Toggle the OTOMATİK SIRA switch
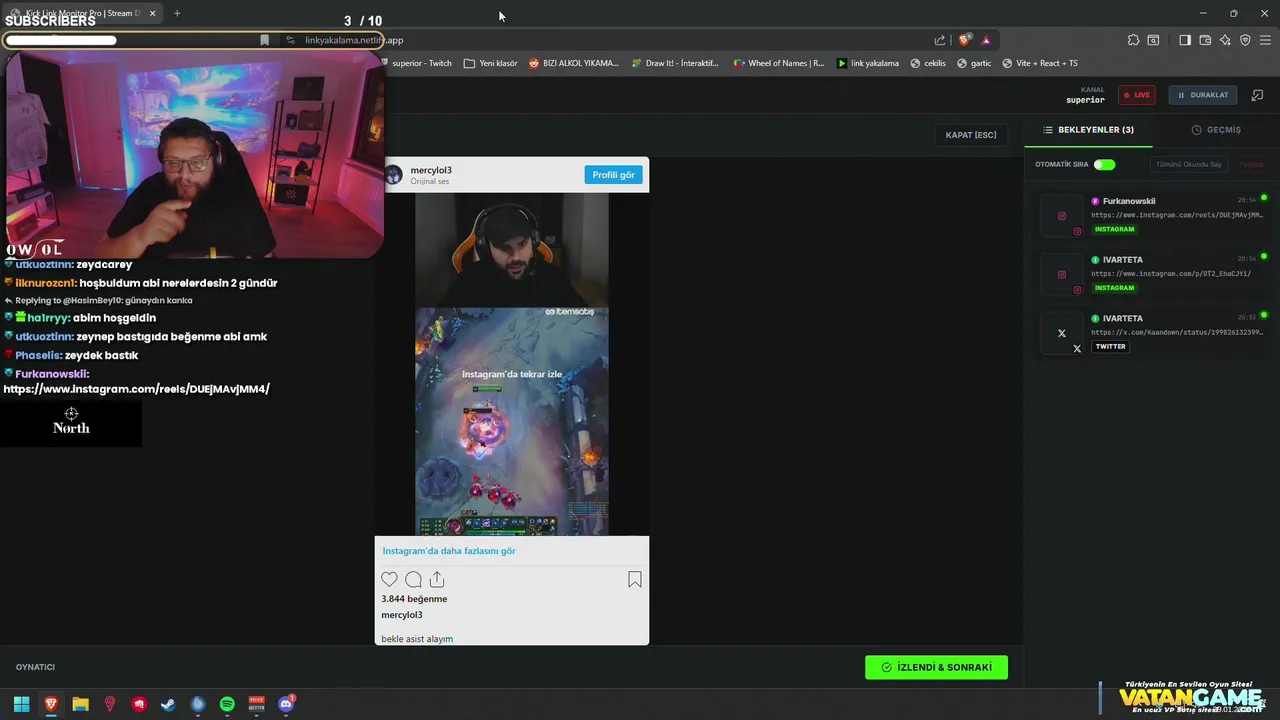The image size is (1280, 720). (x=1104, y=164)
